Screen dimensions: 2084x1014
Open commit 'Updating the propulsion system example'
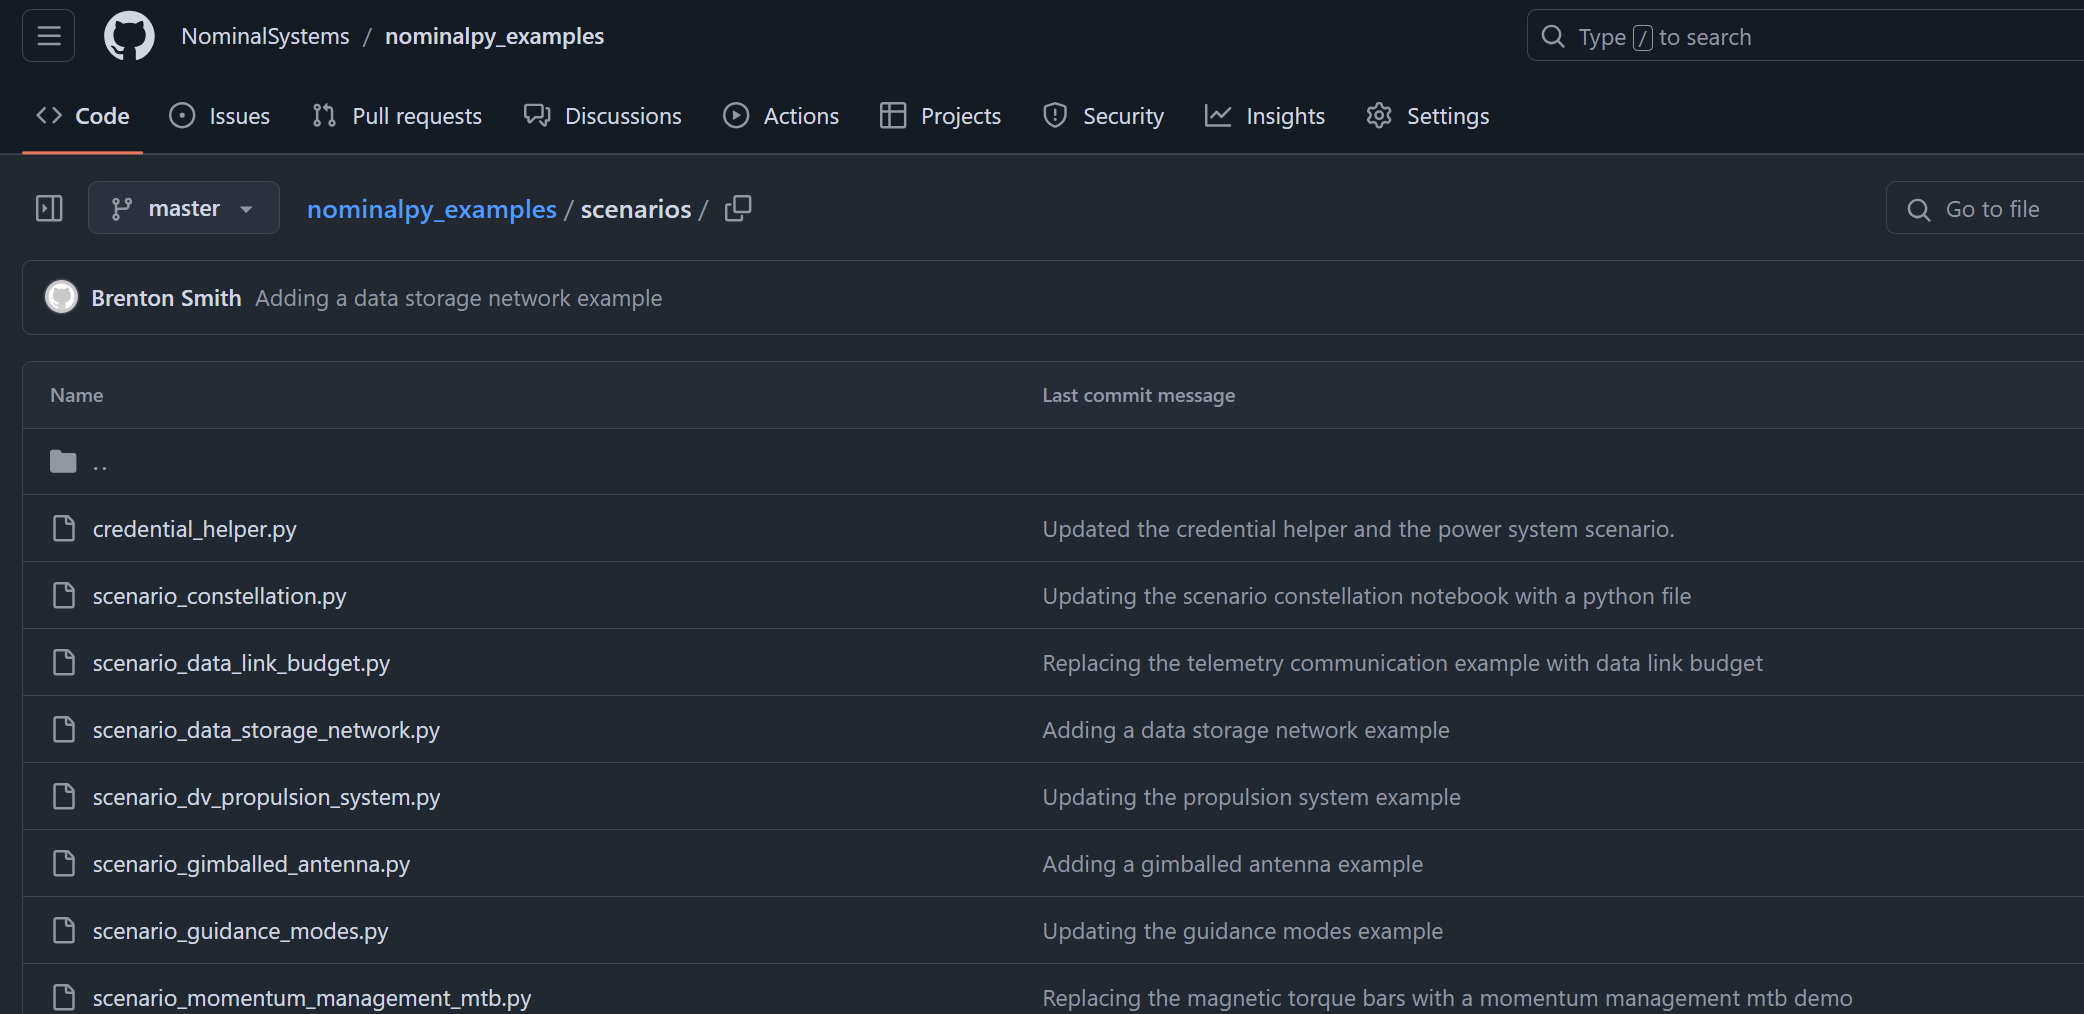click(1251, 797)
